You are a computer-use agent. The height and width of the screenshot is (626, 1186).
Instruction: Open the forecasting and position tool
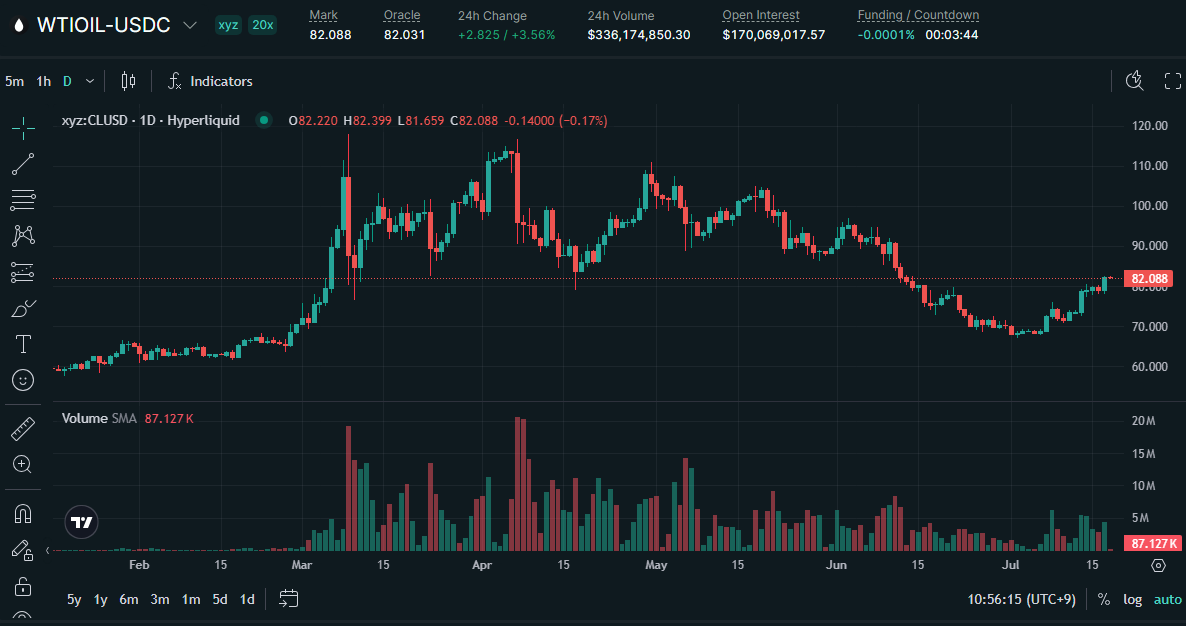click(23, 272)
